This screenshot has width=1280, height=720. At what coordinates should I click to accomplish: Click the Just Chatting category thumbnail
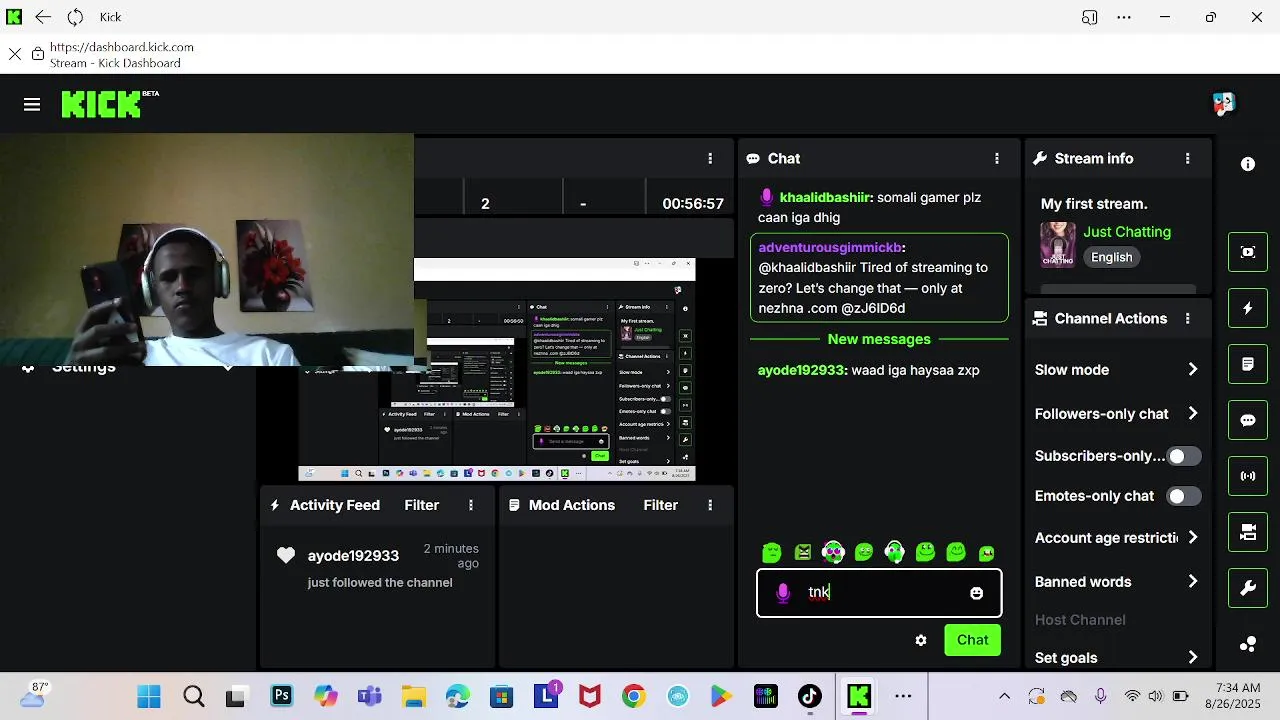tap(1058, 245)
